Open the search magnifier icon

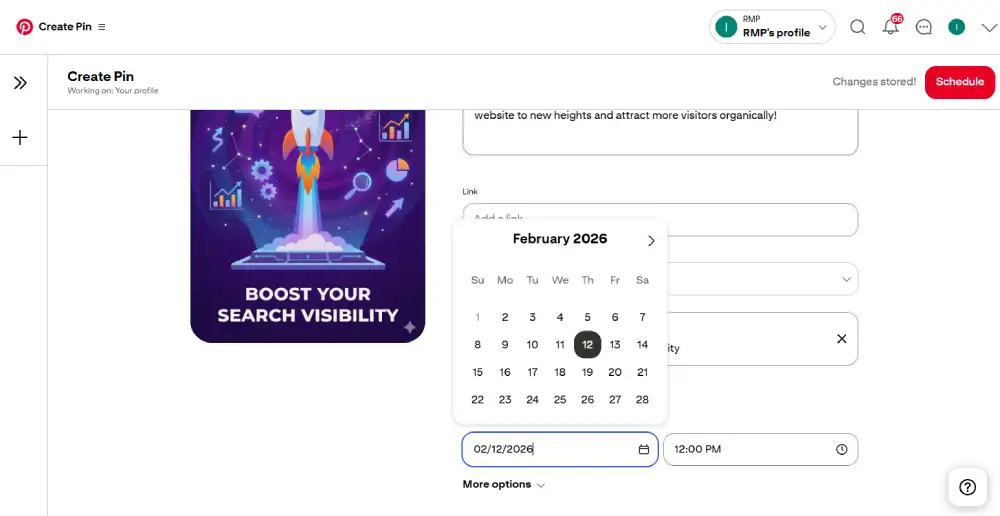click(x=858, y=27)
